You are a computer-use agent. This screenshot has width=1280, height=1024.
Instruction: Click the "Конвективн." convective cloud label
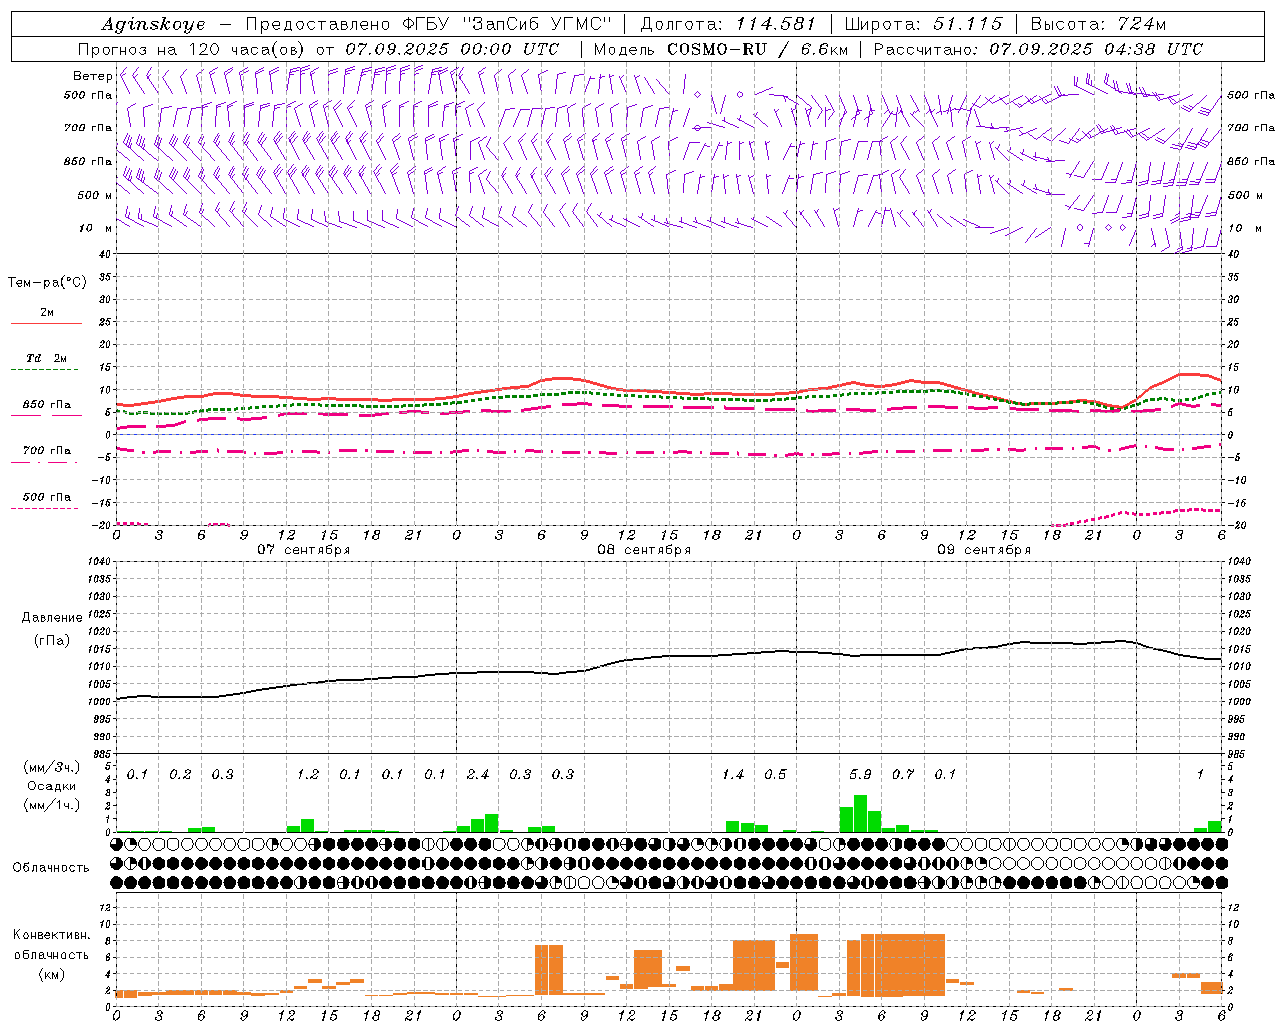pos(52,935)
